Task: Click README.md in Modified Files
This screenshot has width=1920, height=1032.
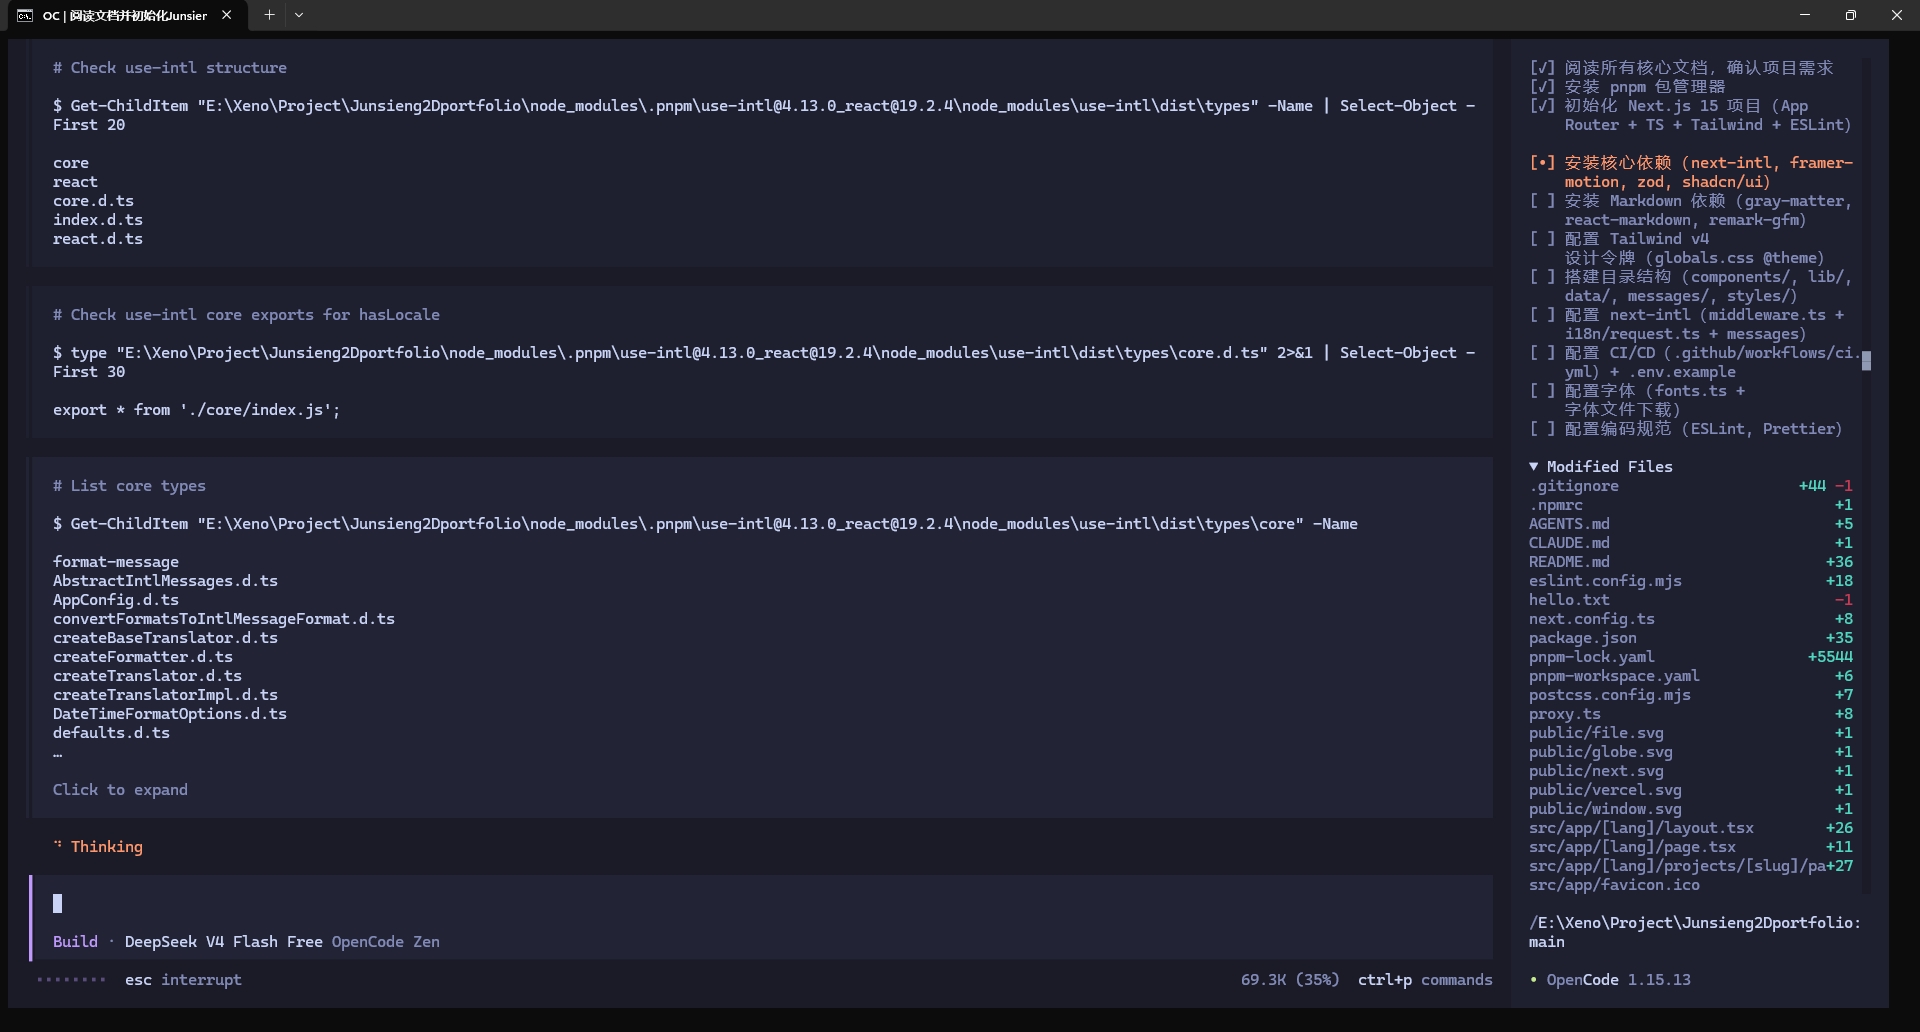Action: click(1569, 562)
